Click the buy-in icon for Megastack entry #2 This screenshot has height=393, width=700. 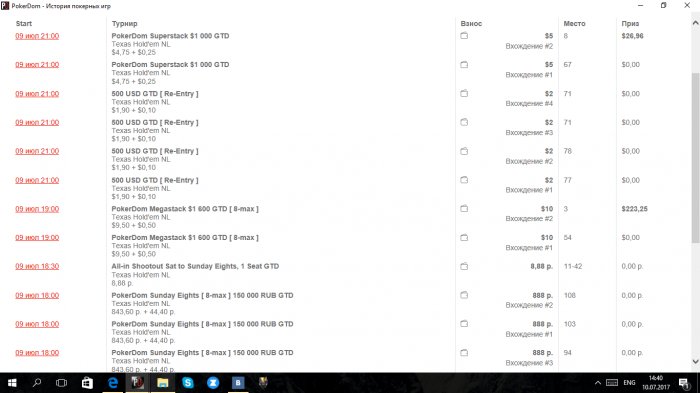click(x=464, y=209)
